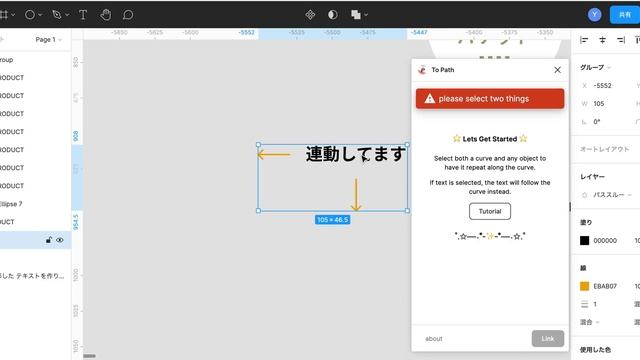Open the shape tools dropdown arrow
This screenshot has height=360, width=640.
40,15
